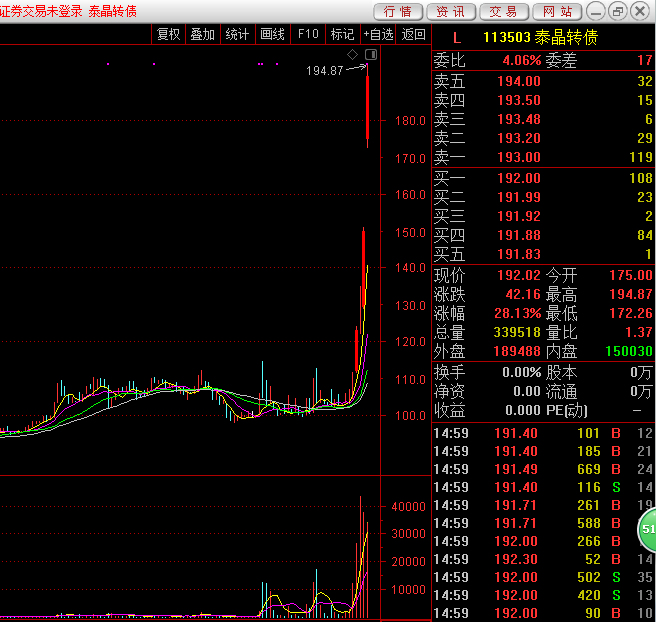
Task: Open the 行情 market quotes tab
Action: [398, 12]
